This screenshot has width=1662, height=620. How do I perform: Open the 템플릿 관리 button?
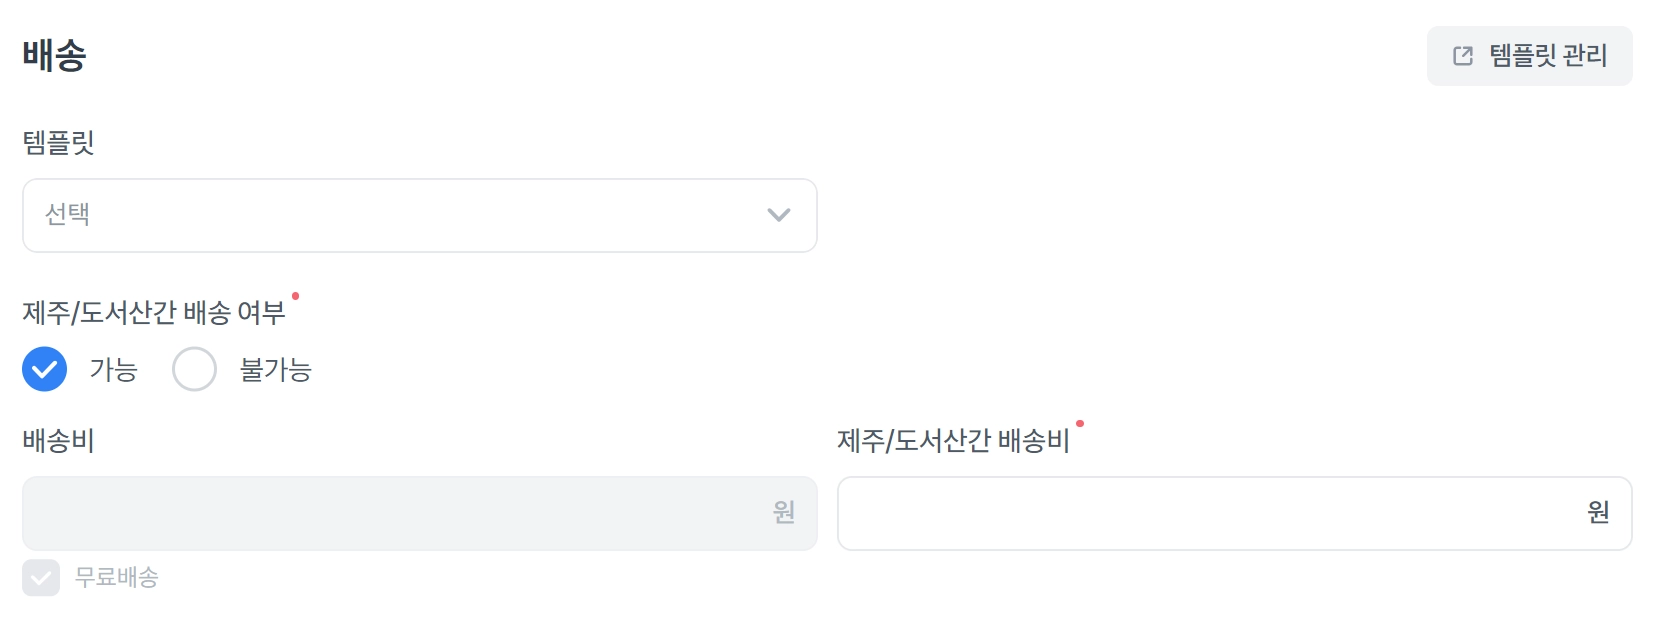point(1529,56)
